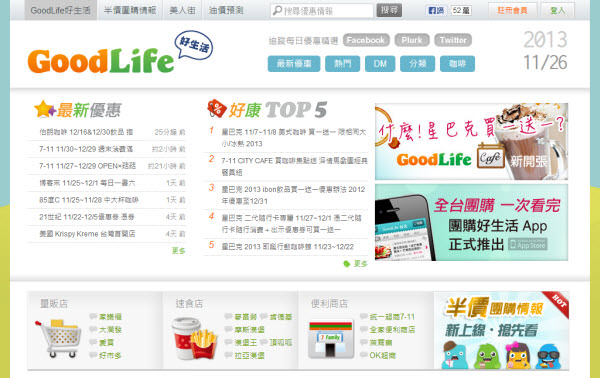Open TOP 5 item 2, 7-11 CITY CAFE

pyautogui.click(x=295, y=166)
